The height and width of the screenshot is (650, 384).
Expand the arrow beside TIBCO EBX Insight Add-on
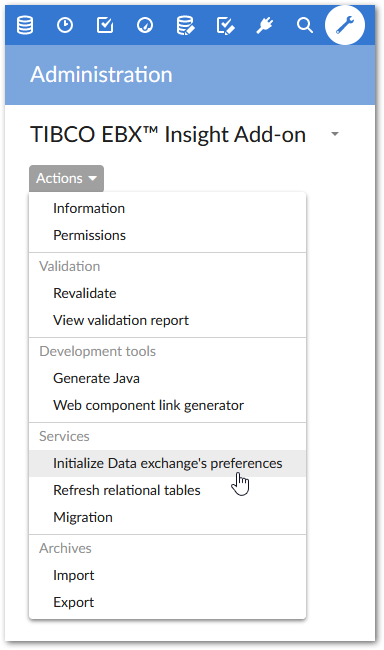click(335, 134)
